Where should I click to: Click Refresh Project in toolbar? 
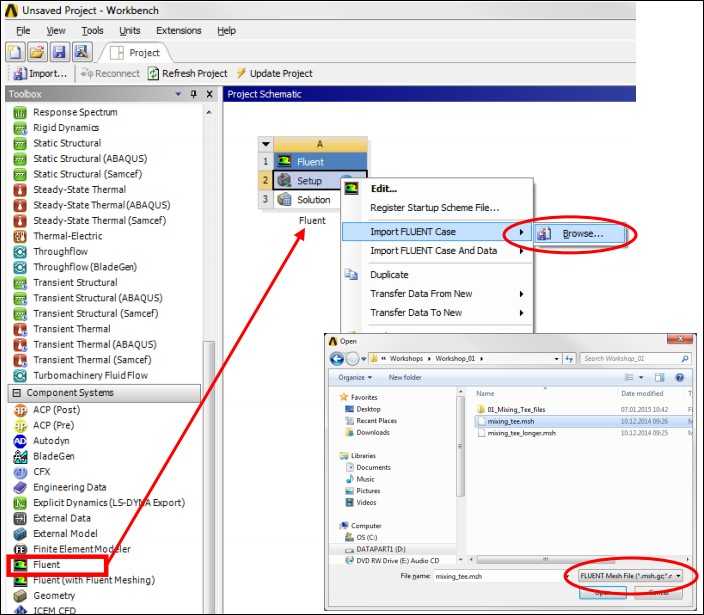(188, 73)
